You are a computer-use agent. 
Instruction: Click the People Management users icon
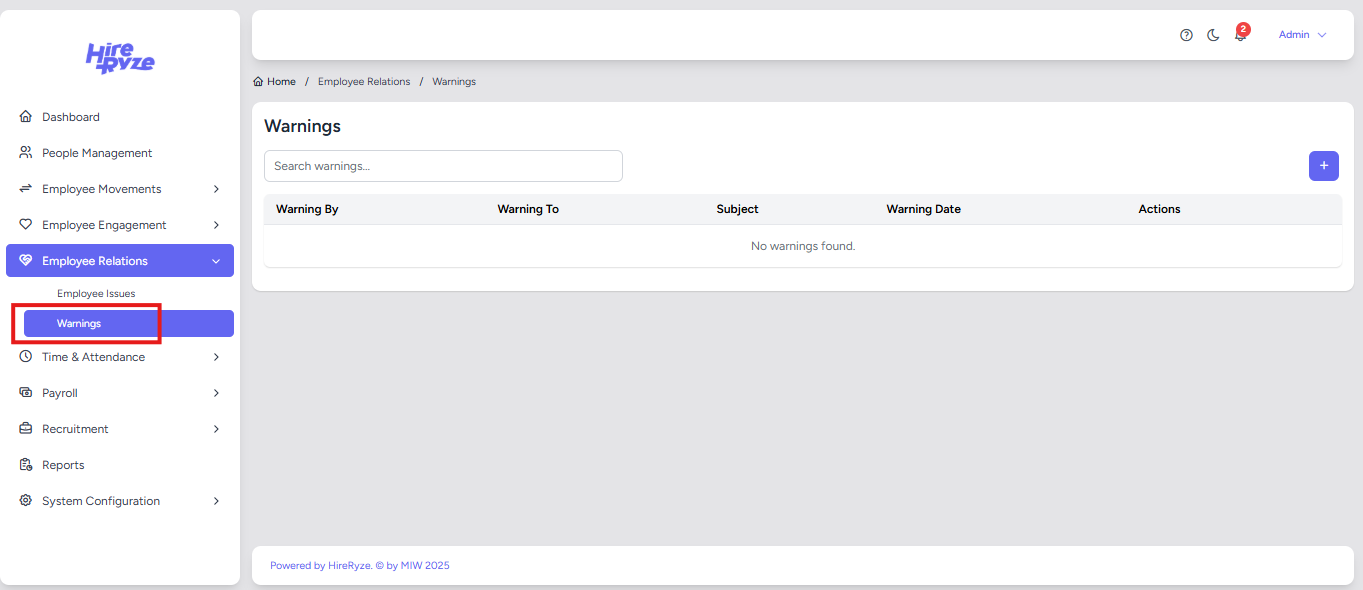click(x=26, y=153)
